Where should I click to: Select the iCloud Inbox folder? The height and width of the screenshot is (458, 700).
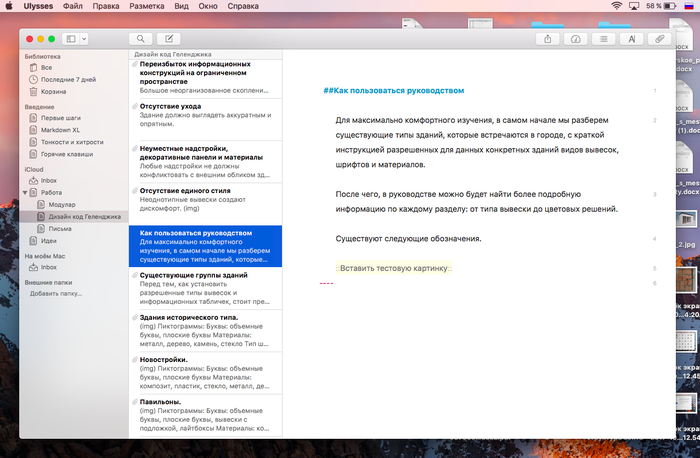[x=49, y=180]
